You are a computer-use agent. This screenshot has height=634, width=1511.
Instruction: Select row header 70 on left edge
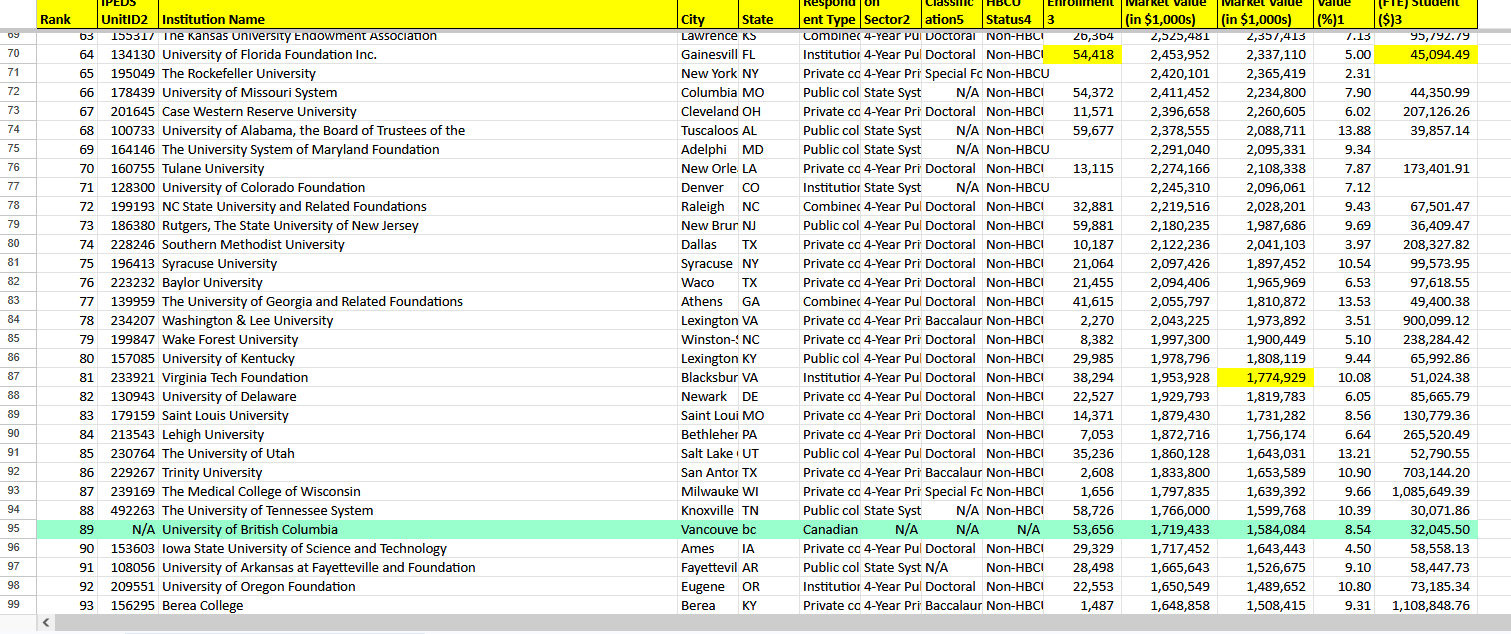[16, 54]
